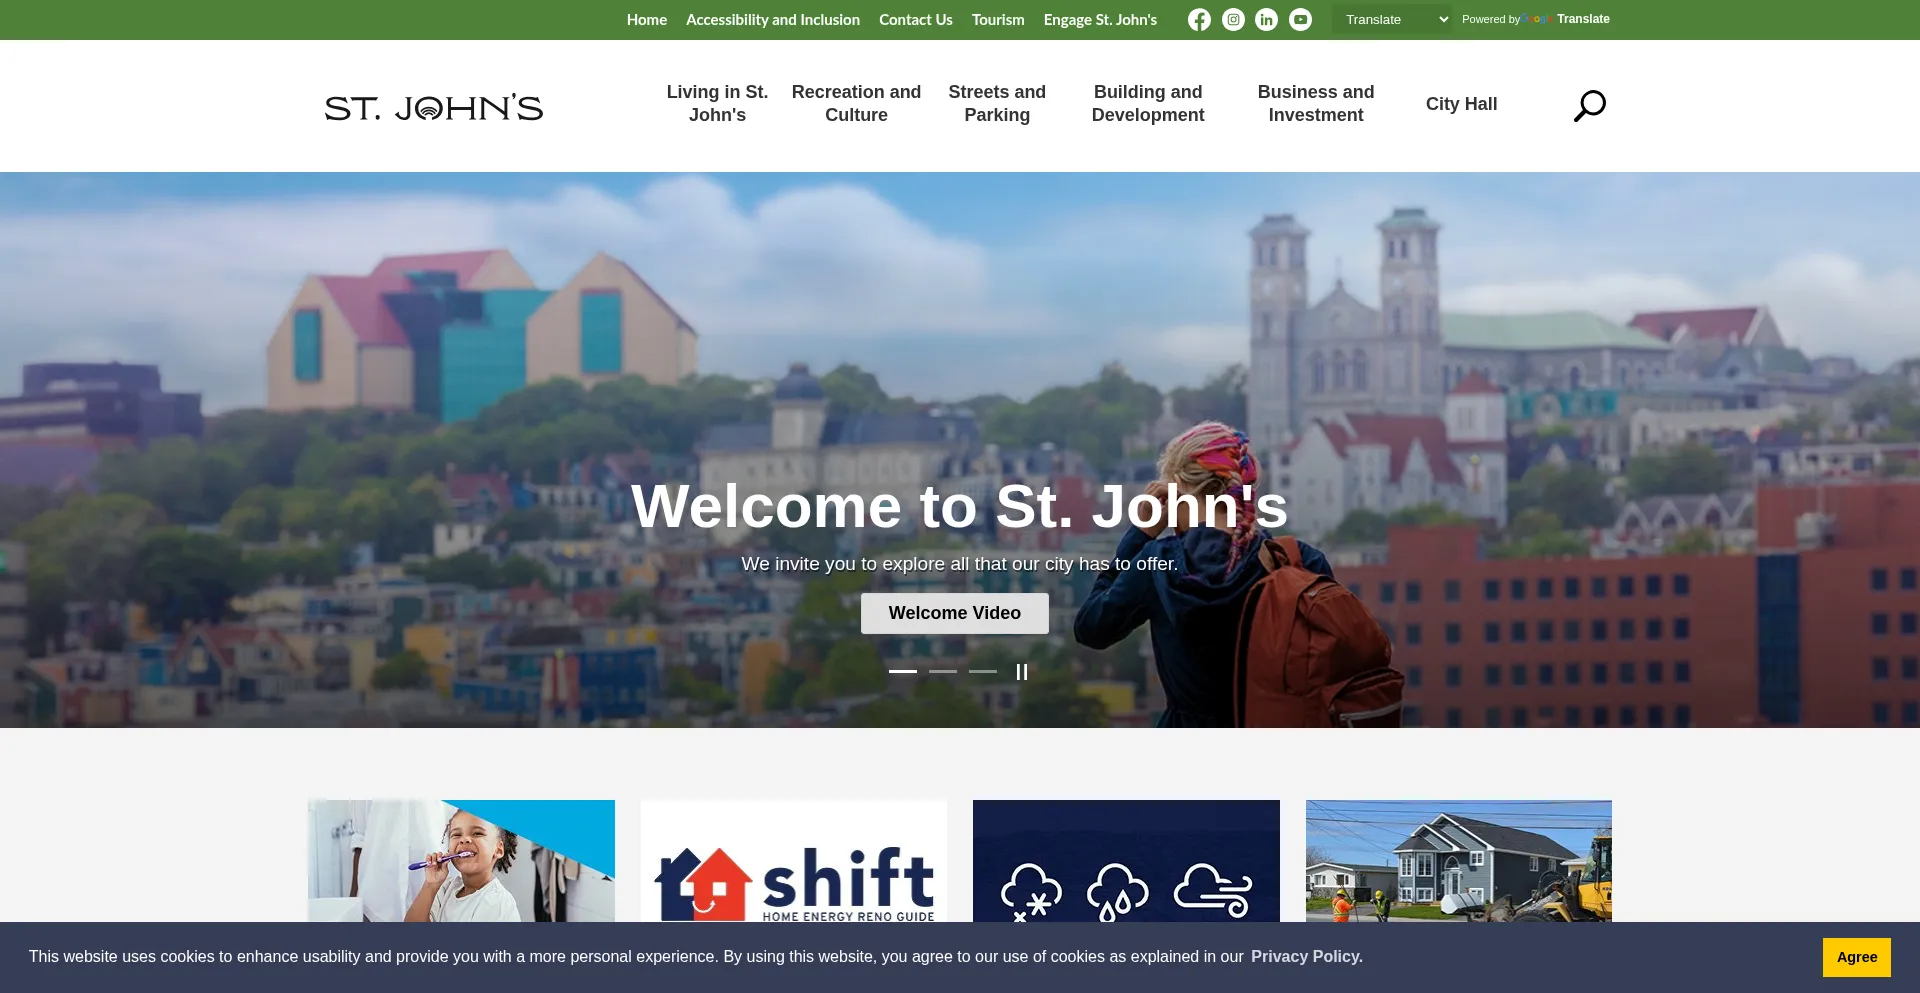Image resolution: width=1920 pixels, height=993 pixels.
Task: Open the site search magnifier
Action: tap(1589, 105)
